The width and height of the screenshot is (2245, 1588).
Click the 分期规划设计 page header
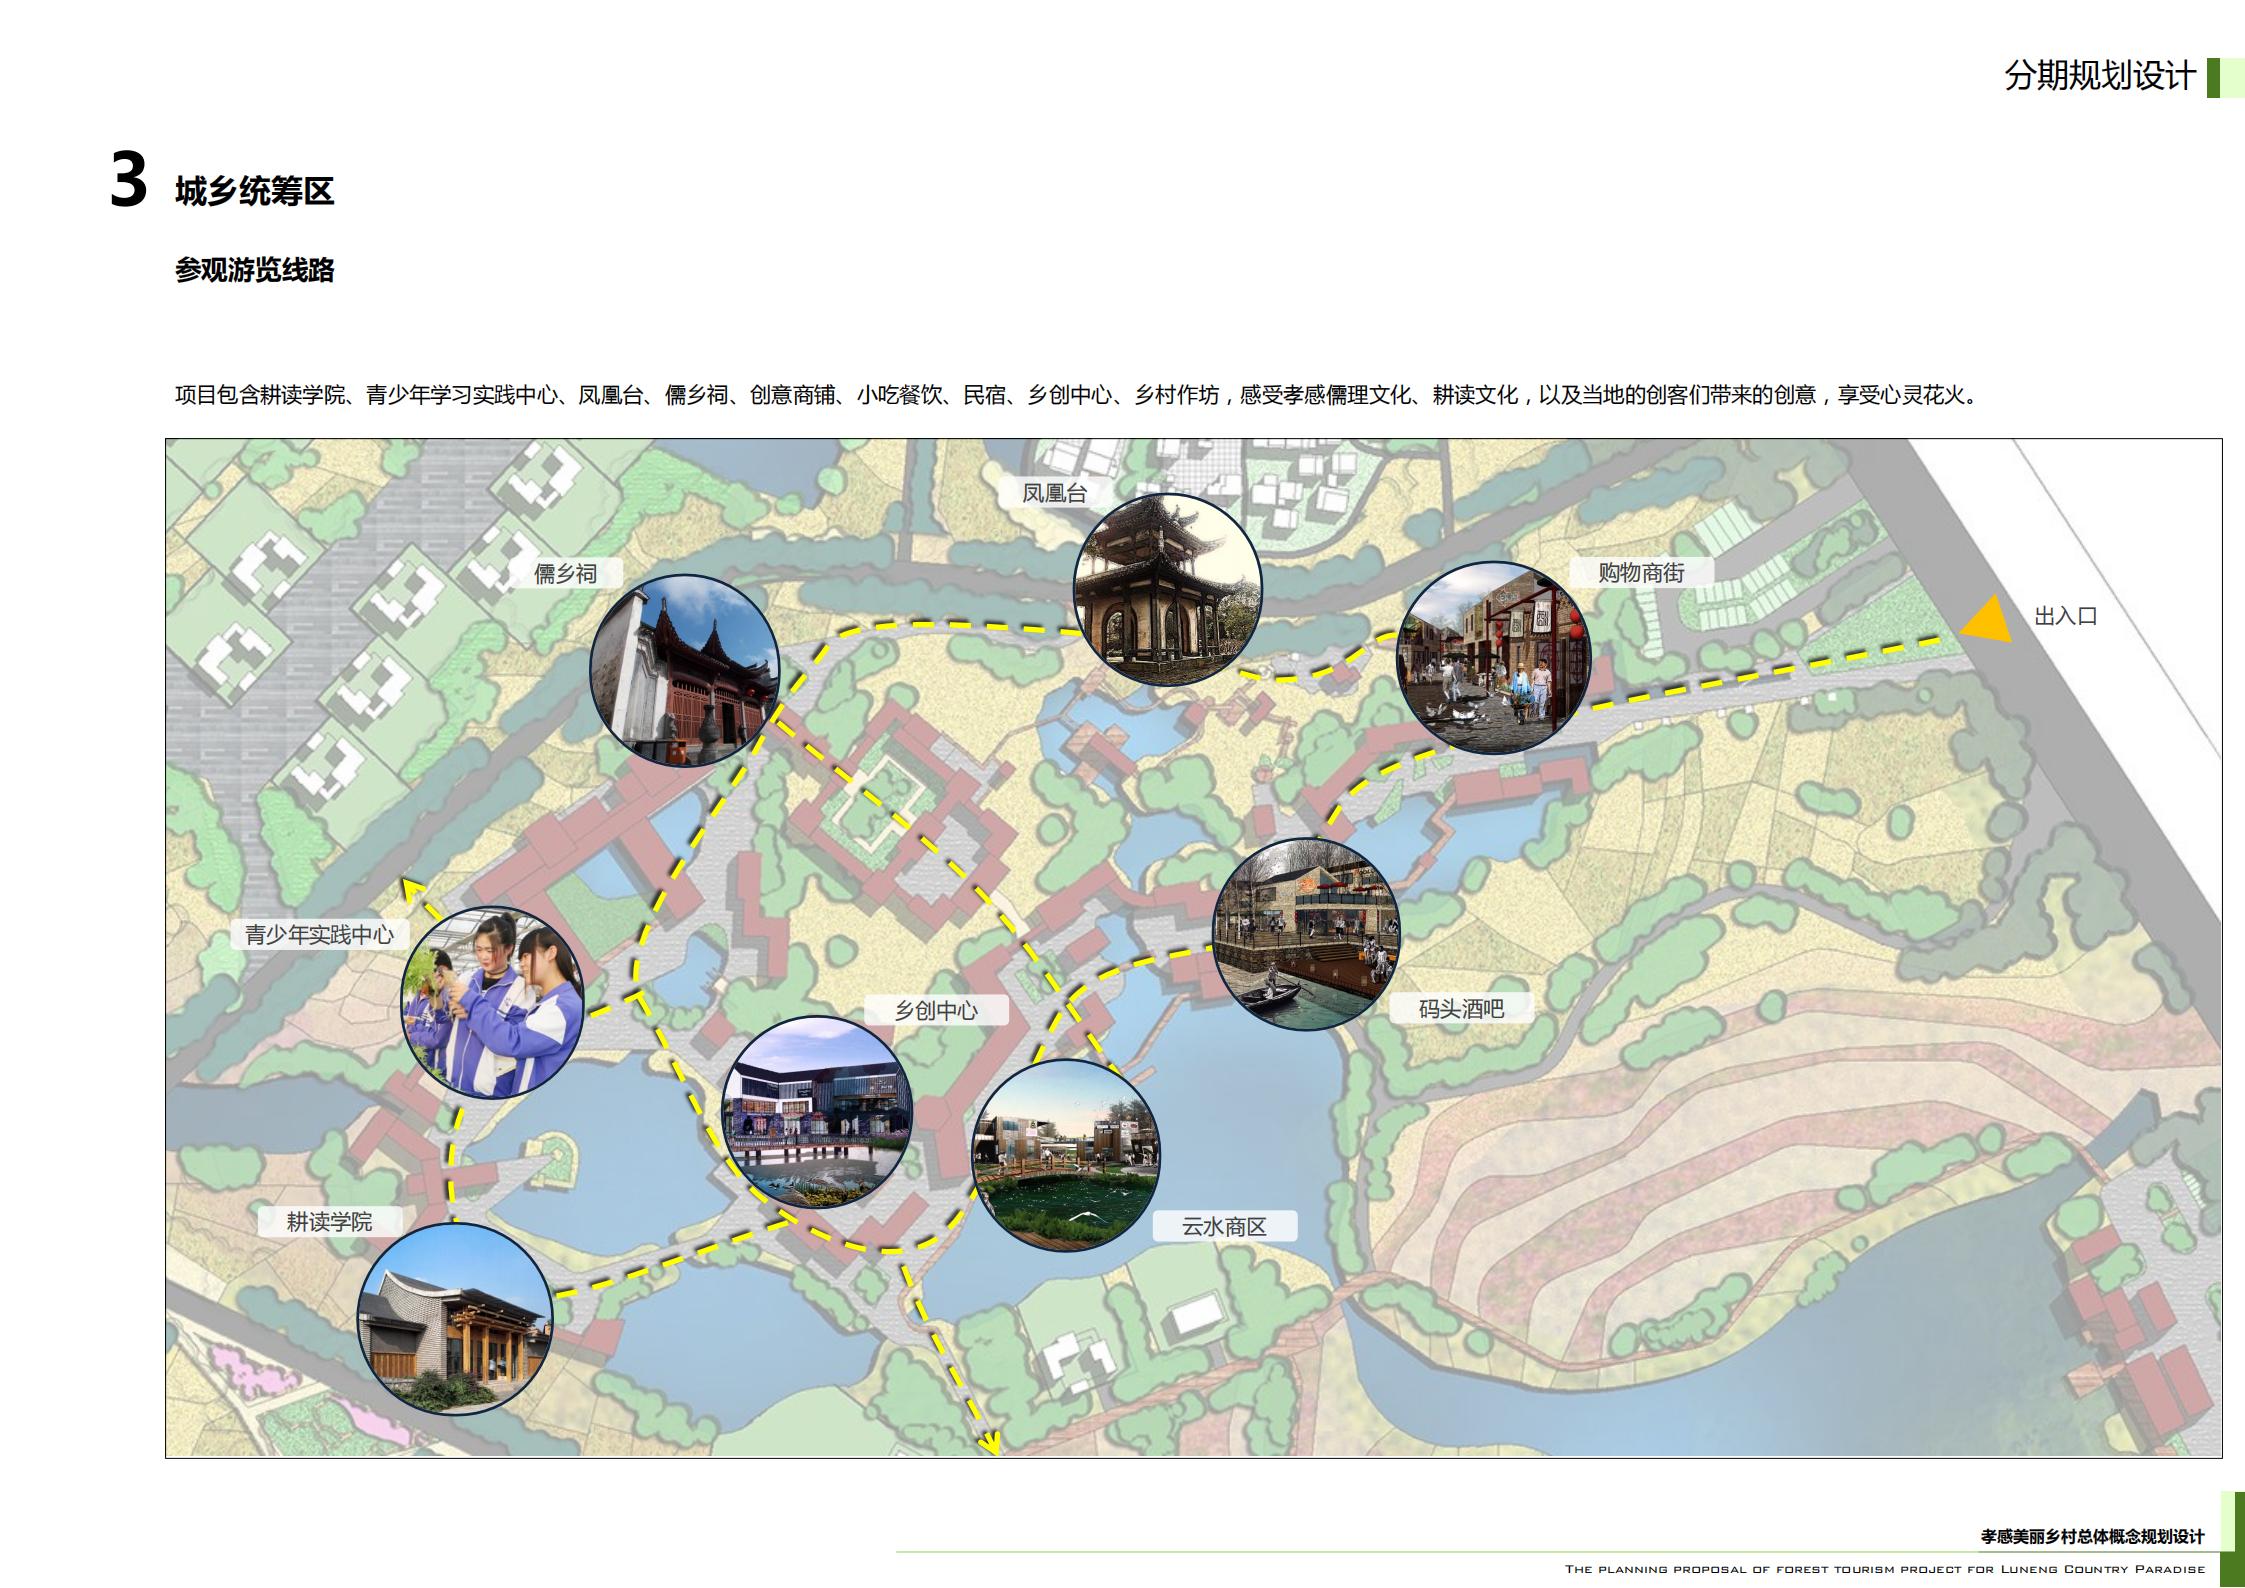[2099, 76]
